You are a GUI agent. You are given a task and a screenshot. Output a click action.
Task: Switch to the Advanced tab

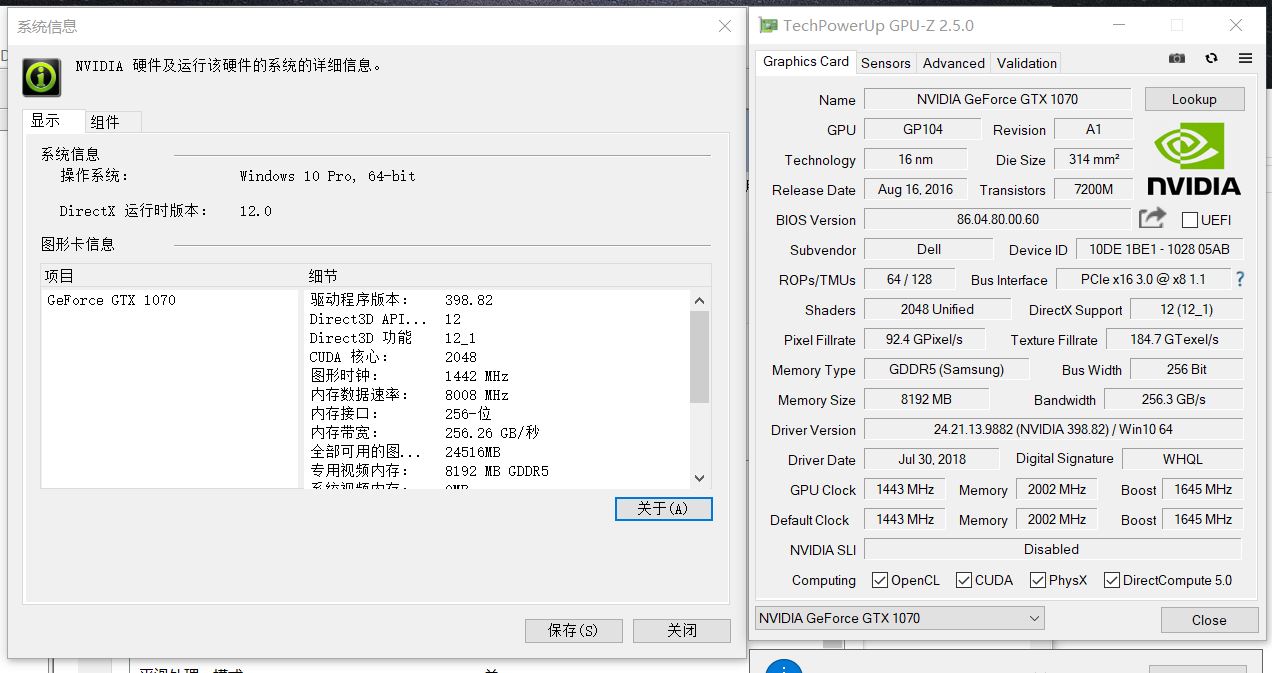(x=954, y=63)
